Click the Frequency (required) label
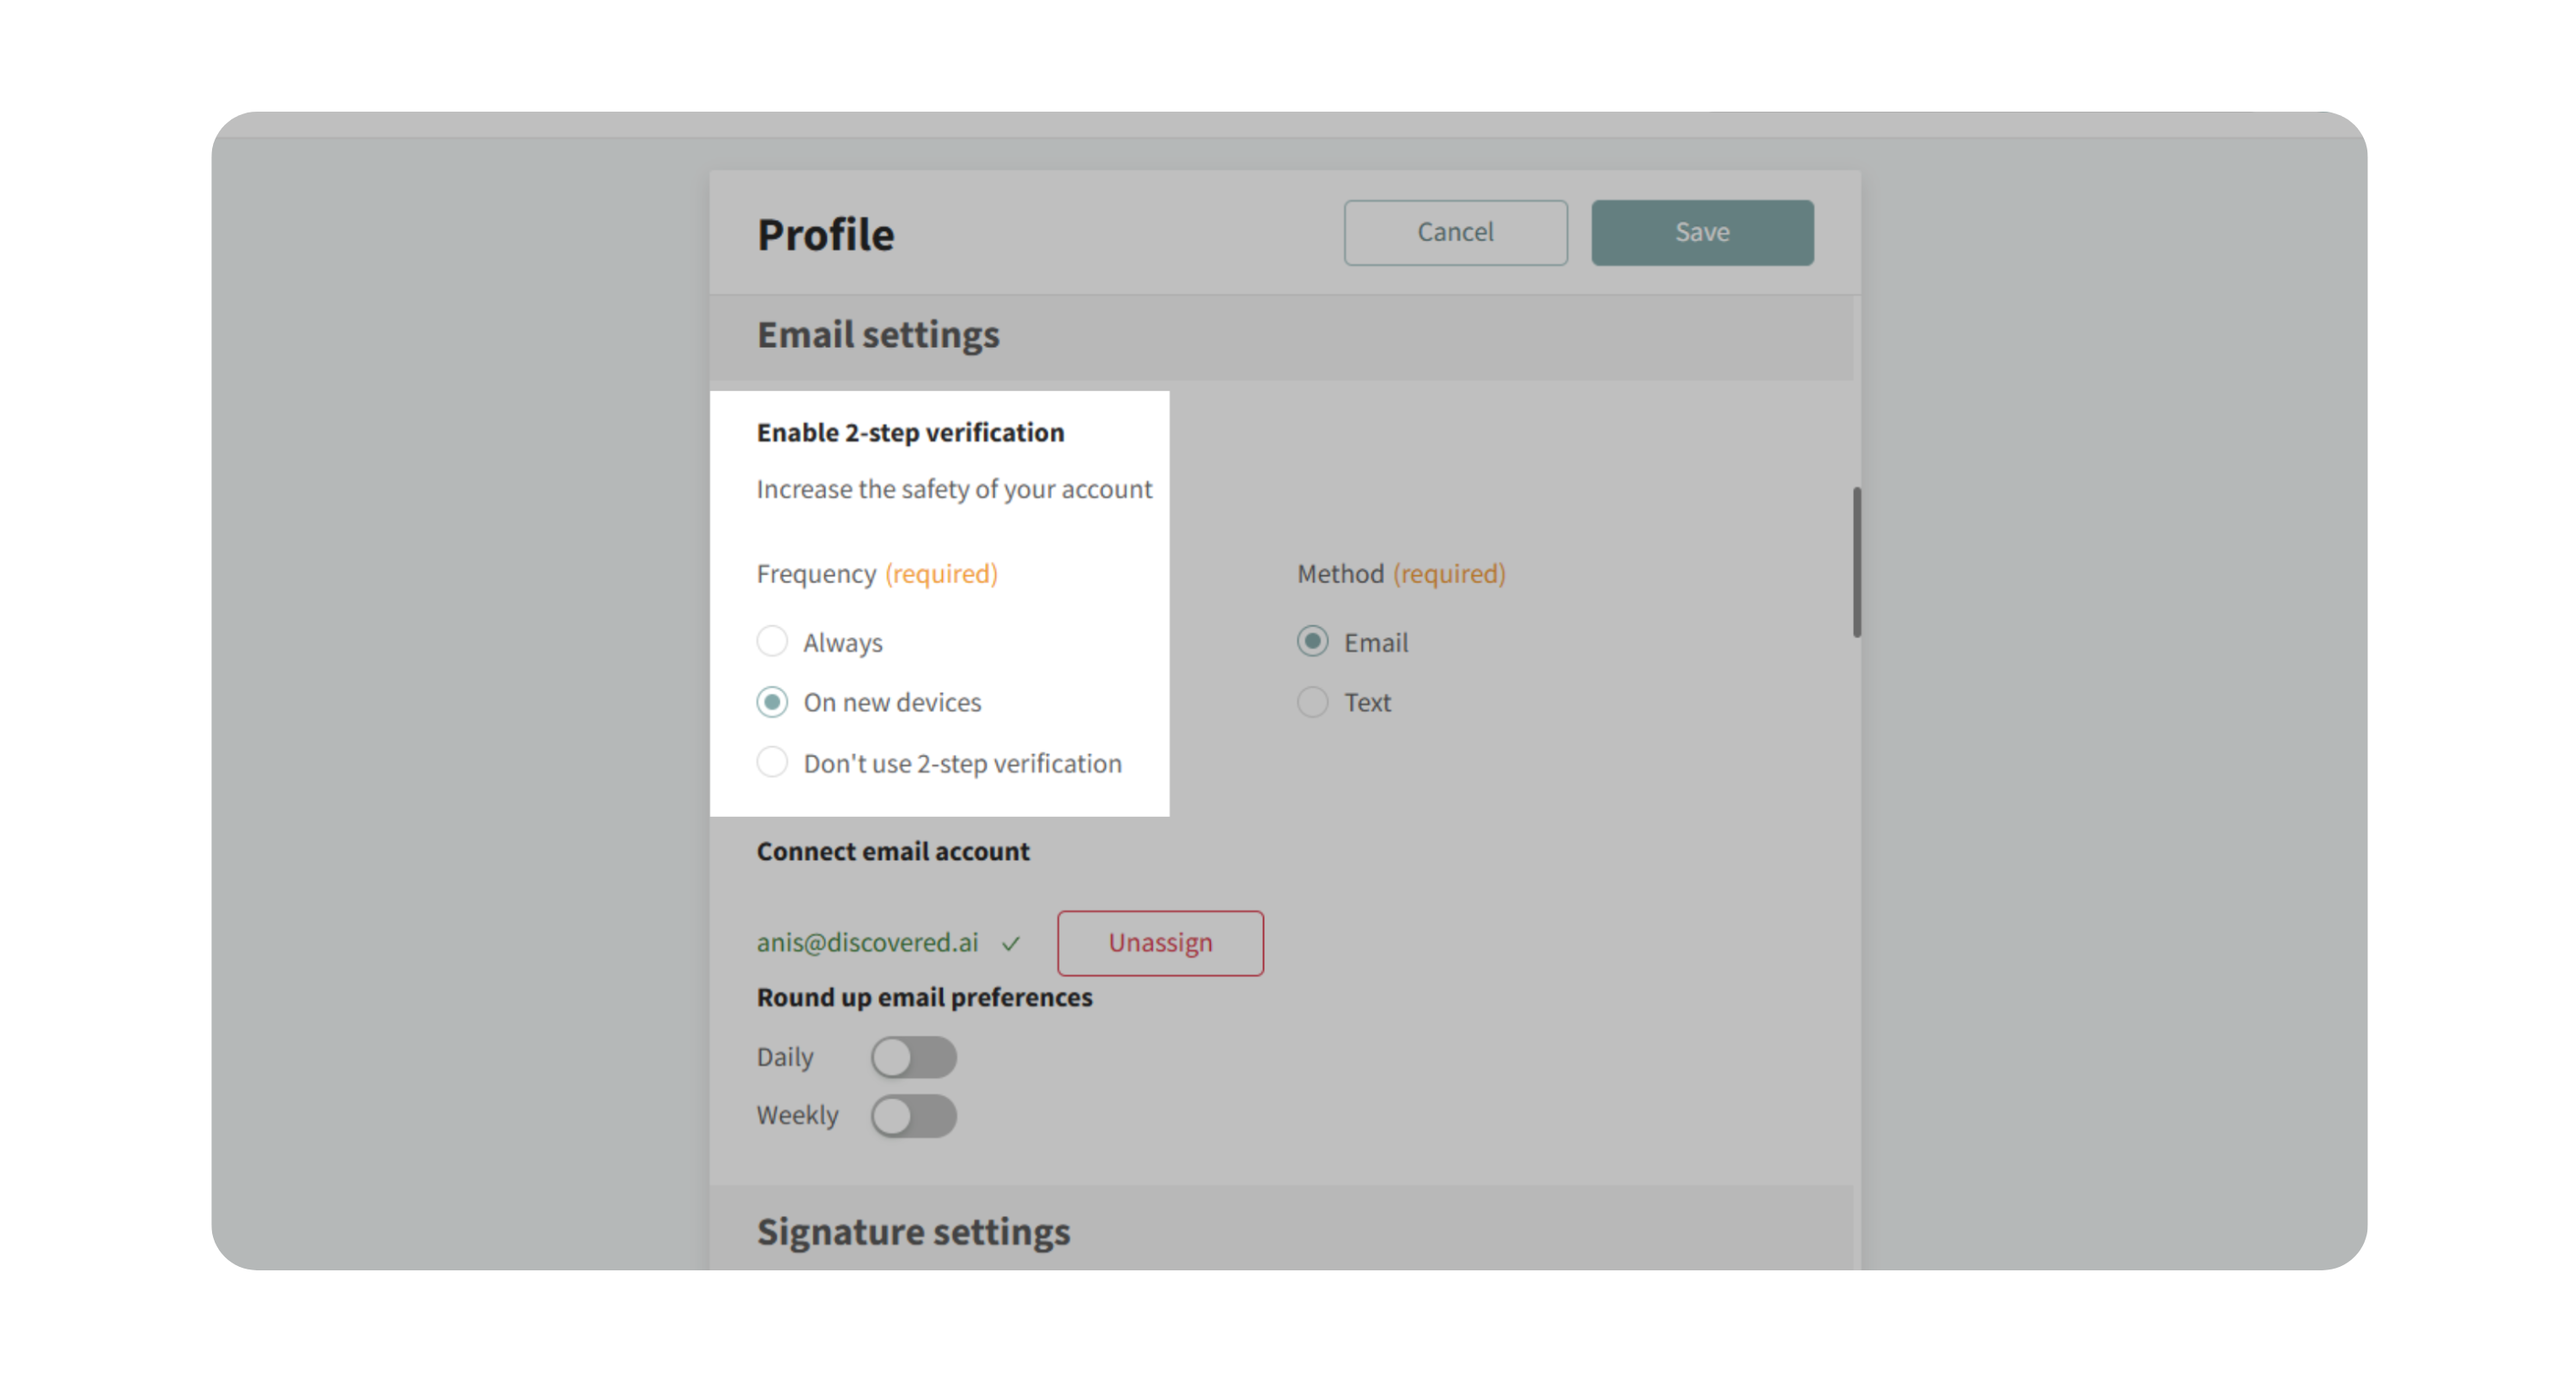 click(x=877, y=573)
